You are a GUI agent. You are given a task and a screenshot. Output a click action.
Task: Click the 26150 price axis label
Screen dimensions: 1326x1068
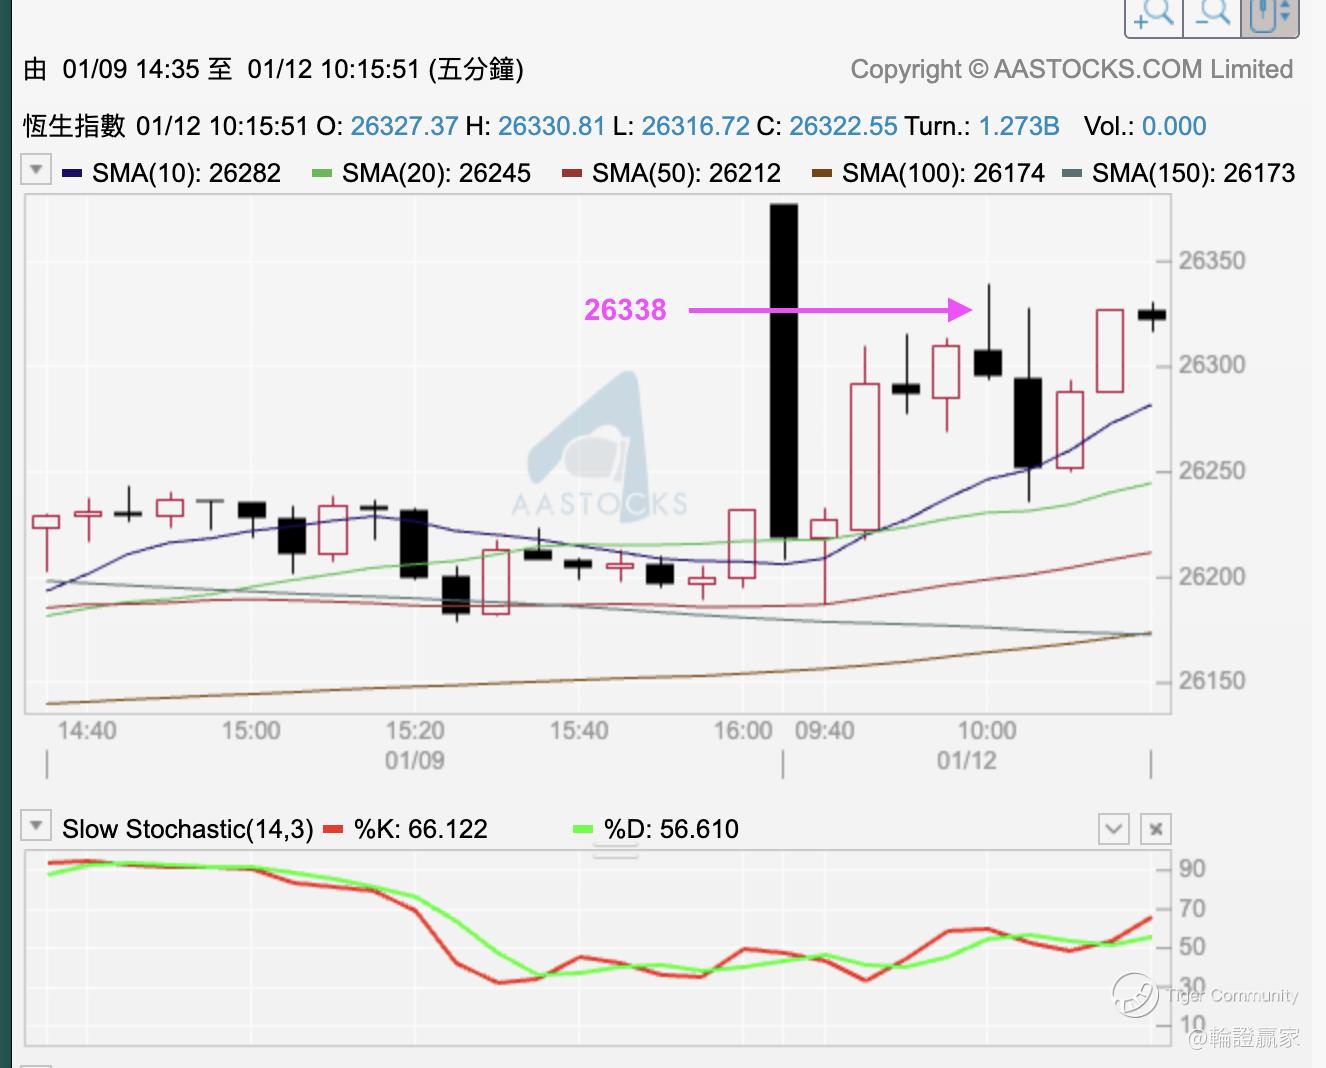(x=1212, y=681)
